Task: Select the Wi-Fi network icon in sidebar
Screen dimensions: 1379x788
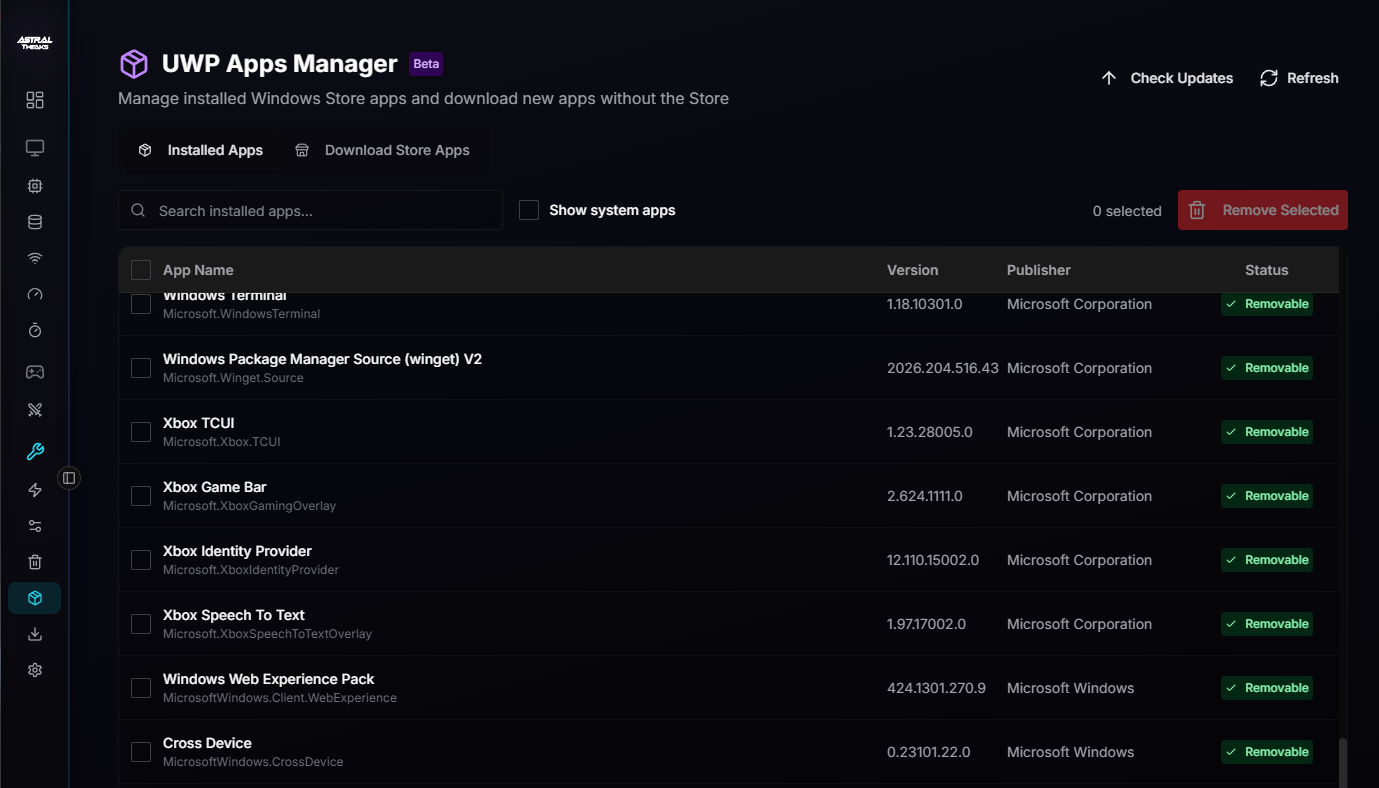Action: tap(35, 258)
